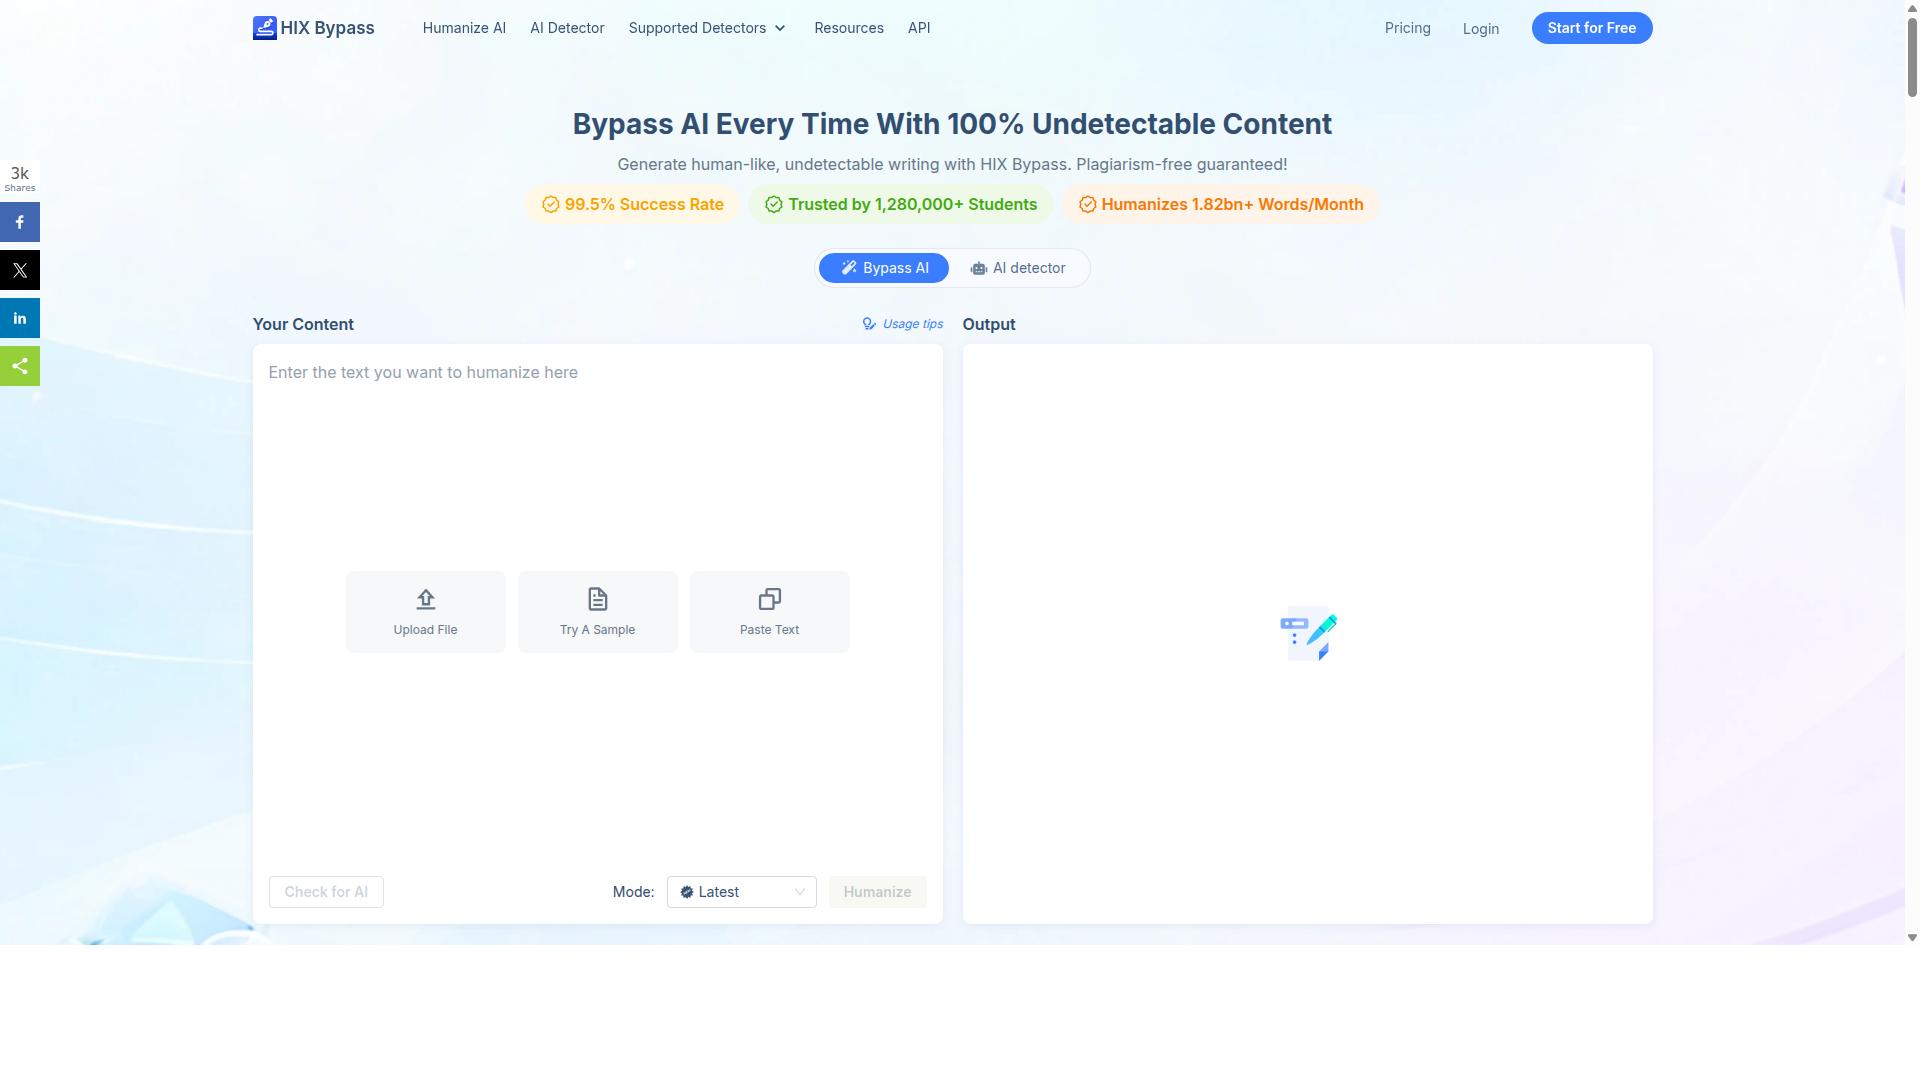
Task: Click the 99.5% Success Rate badge
Action: (632, 204)
